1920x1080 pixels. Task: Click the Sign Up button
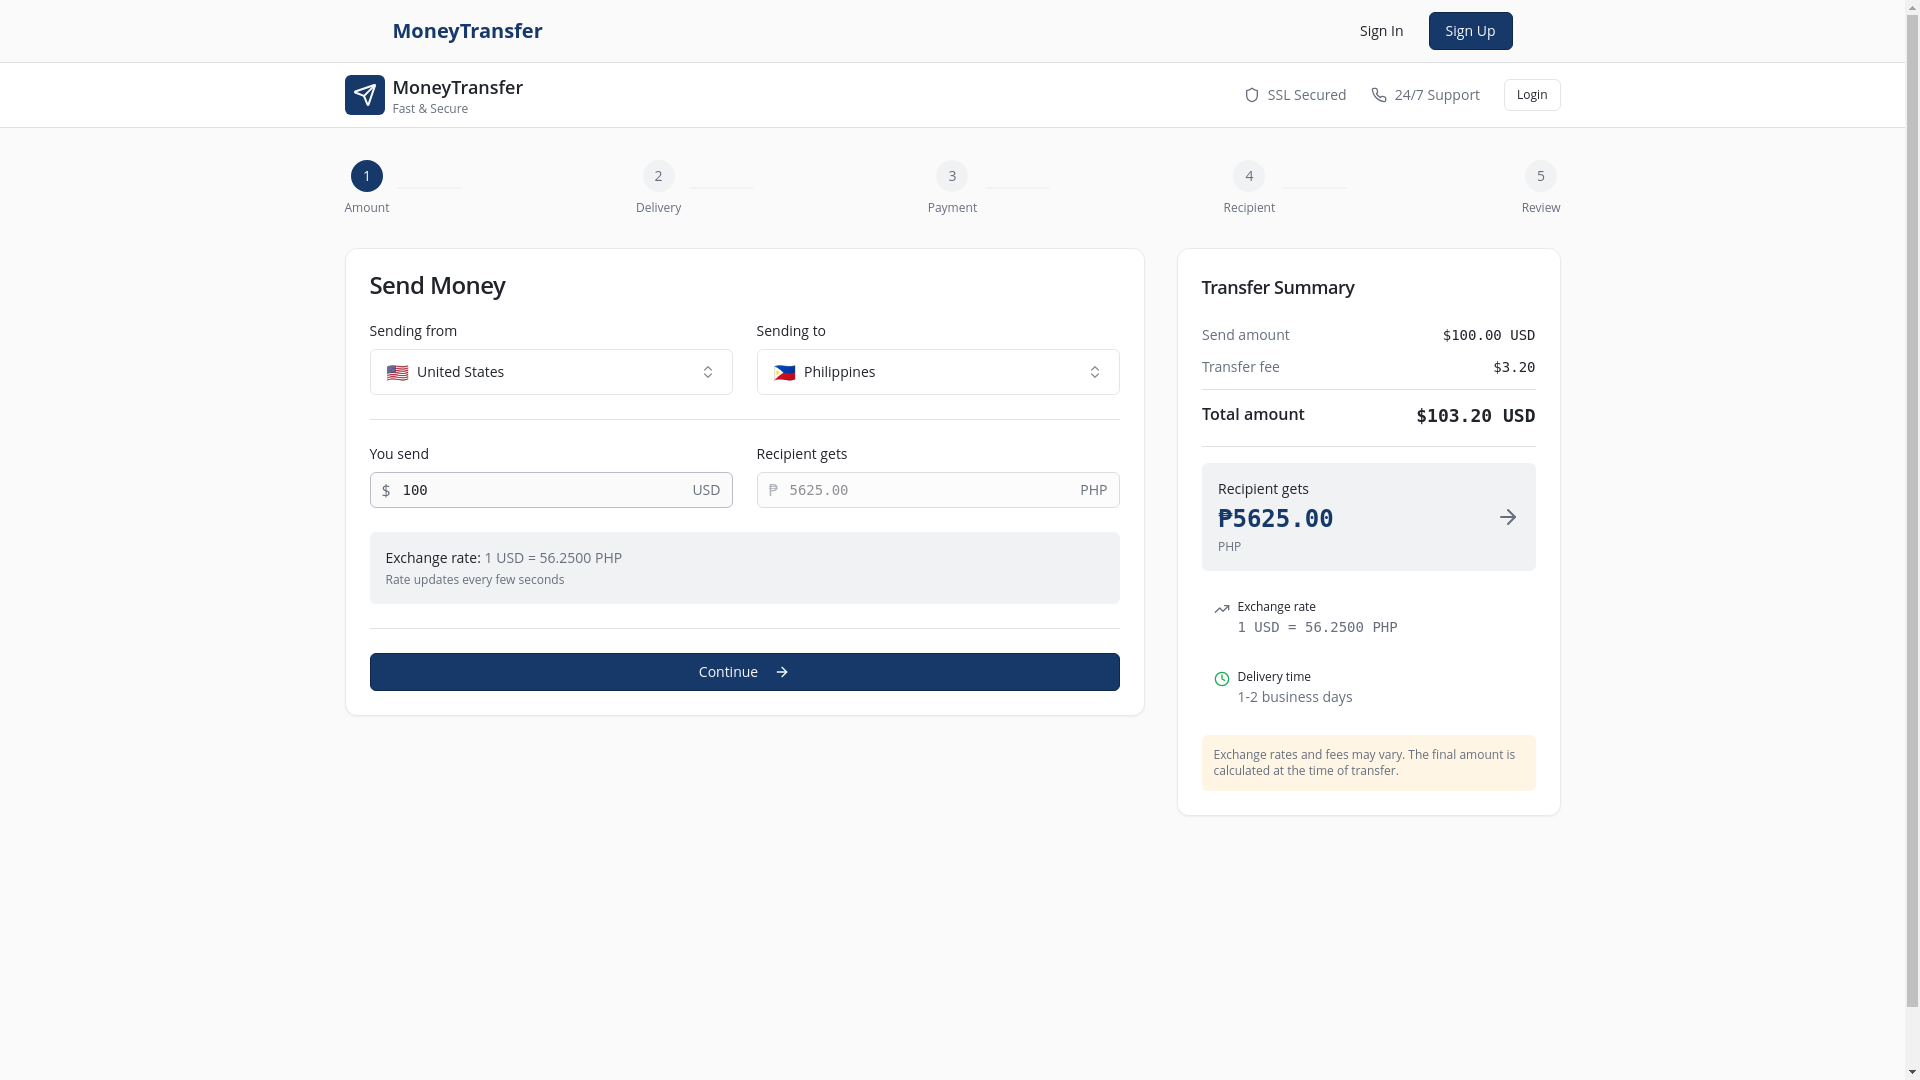point(1469,31)
